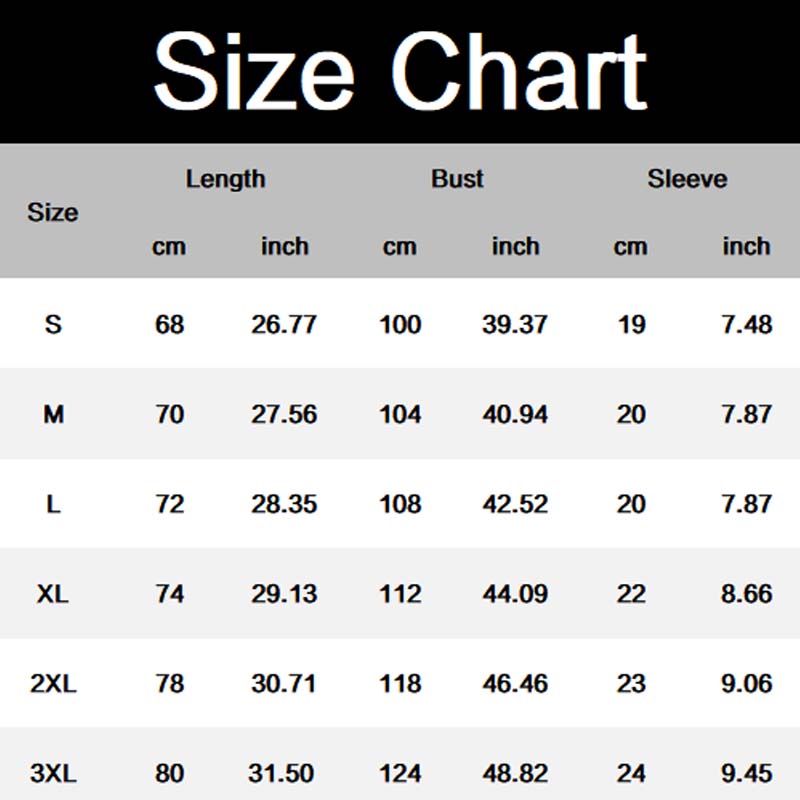Viewport: 800px width, 800px height.
Task: Click the 8.66 inch sleeve value
Action: [x=746, y=594]
